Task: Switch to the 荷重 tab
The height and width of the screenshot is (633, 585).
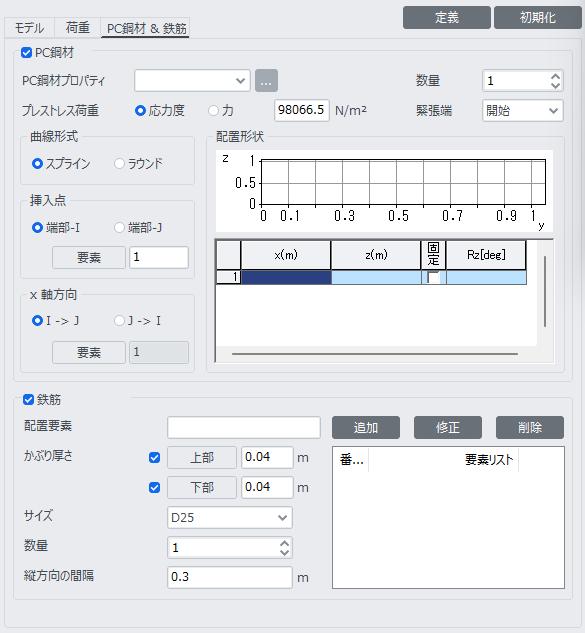Action: tap(78, 28)
